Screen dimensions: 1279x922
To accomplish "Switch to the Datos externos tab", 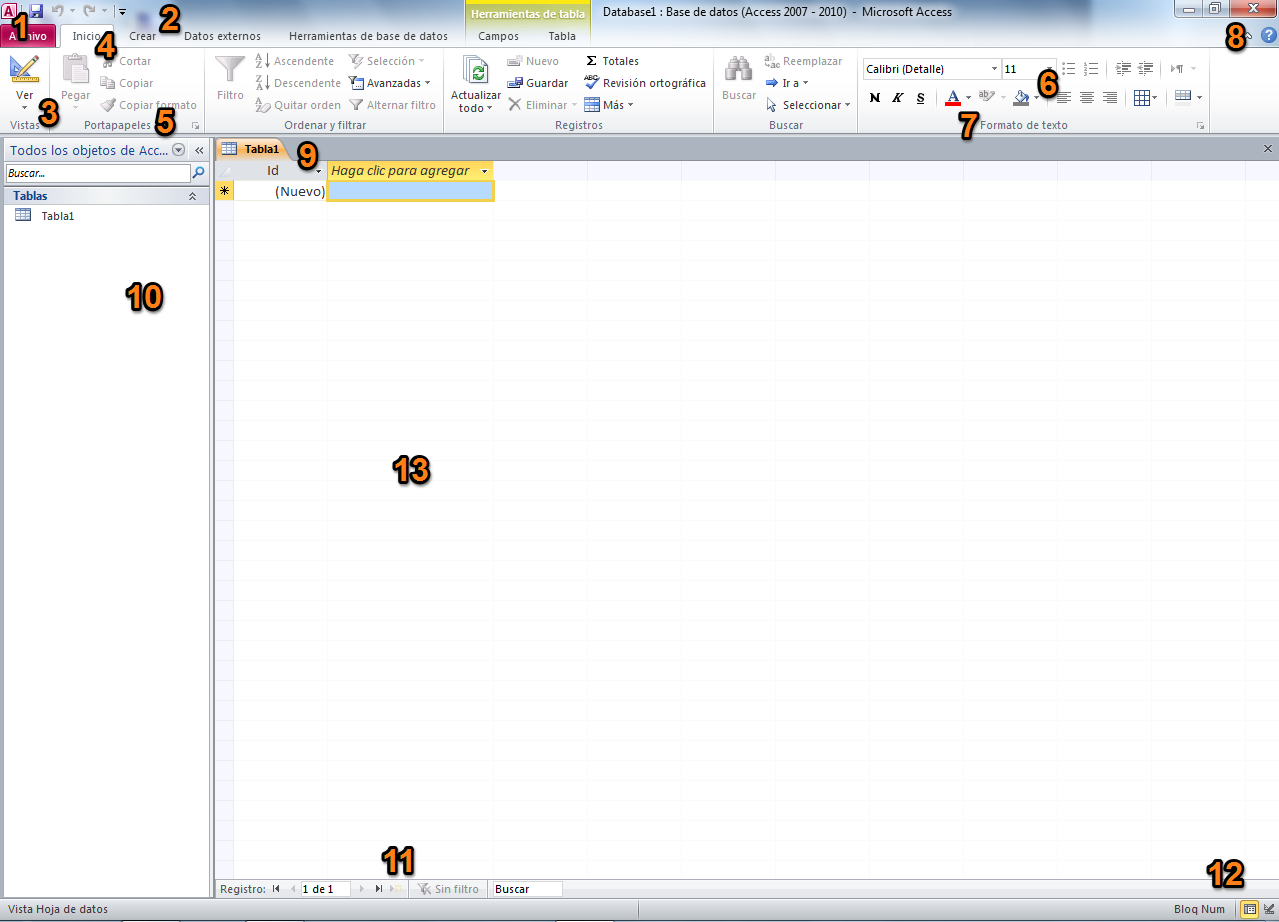I will [222, 36].
